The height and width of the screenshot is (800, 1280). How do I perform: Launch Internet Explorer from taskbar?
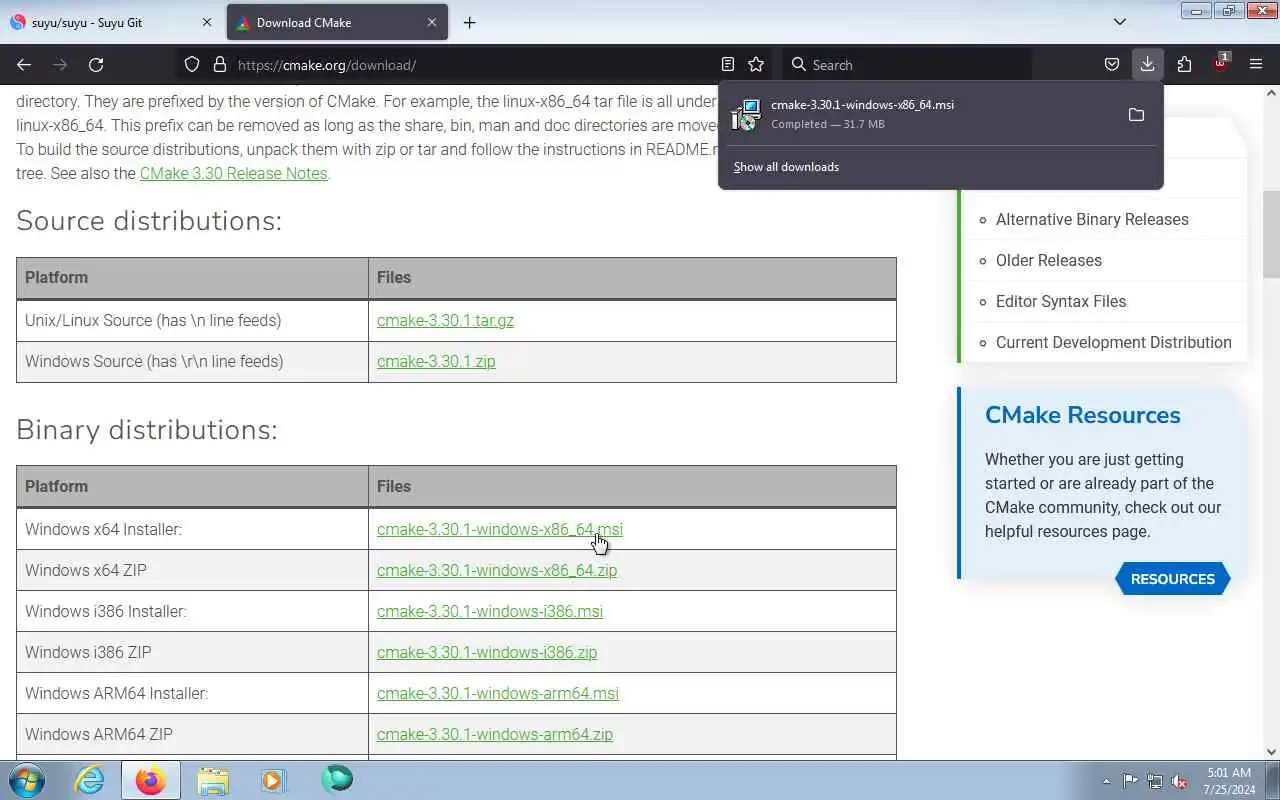pos(90,780)
